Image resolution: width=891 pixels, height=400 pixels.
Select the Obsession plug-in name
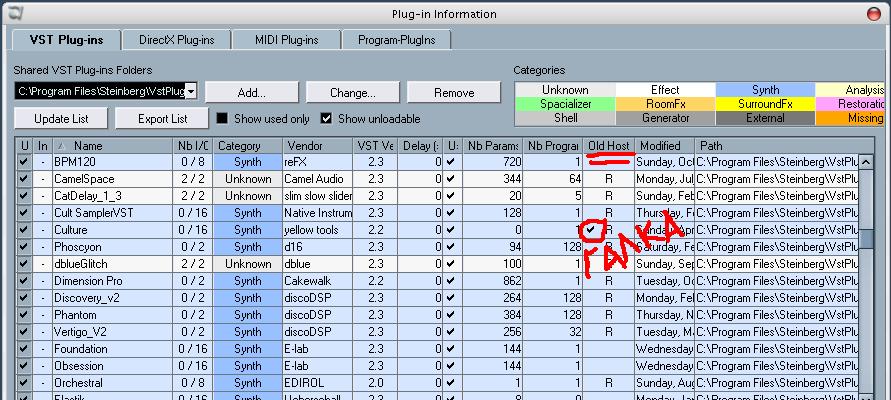click(79, 366)
